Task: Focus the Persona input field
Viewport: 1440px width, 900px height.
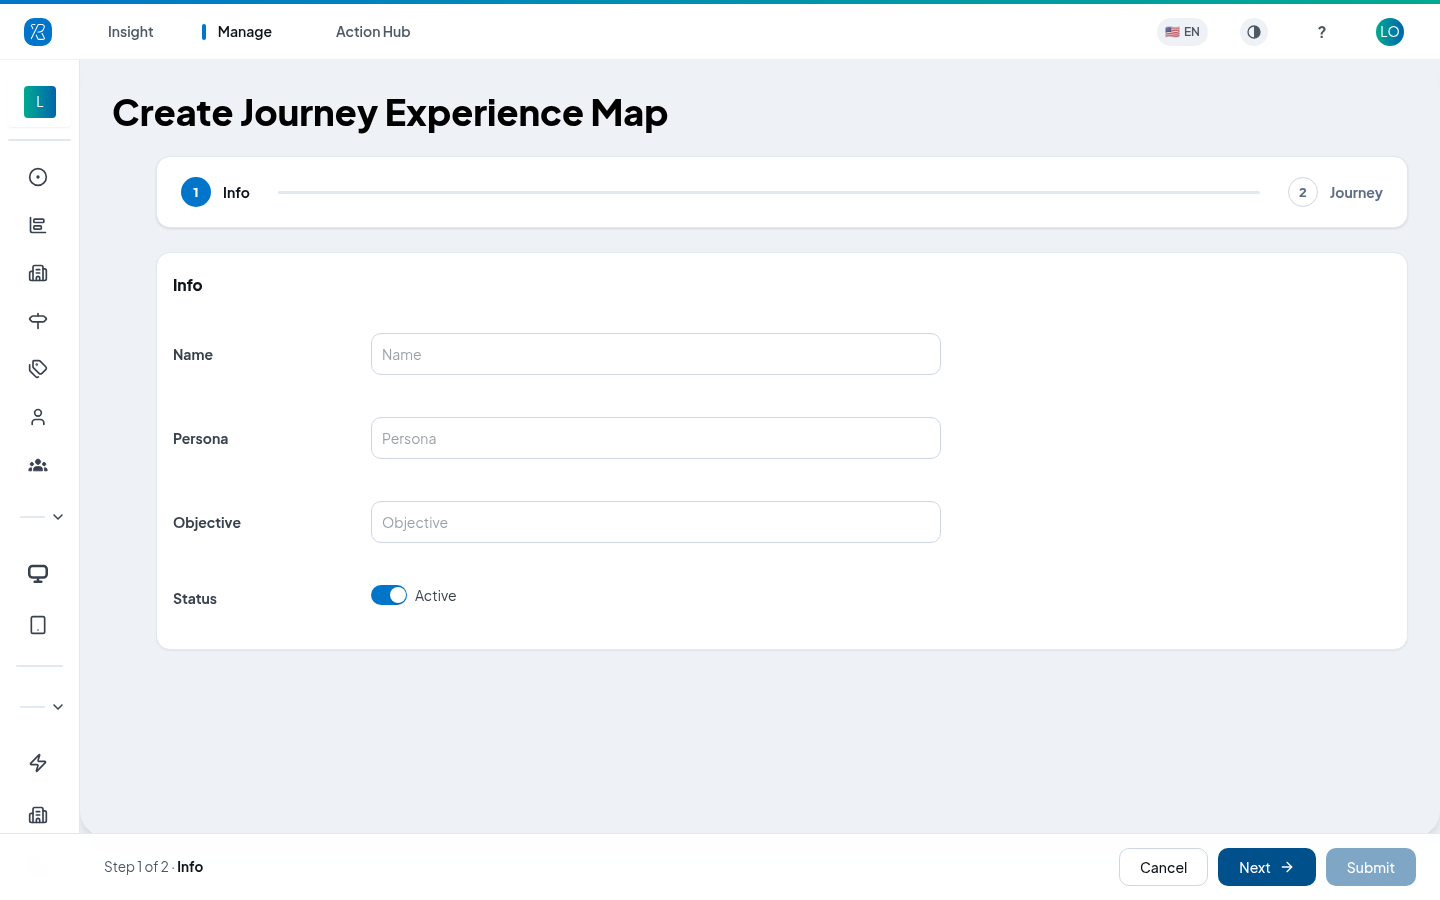Action: [x=656, y=438]
